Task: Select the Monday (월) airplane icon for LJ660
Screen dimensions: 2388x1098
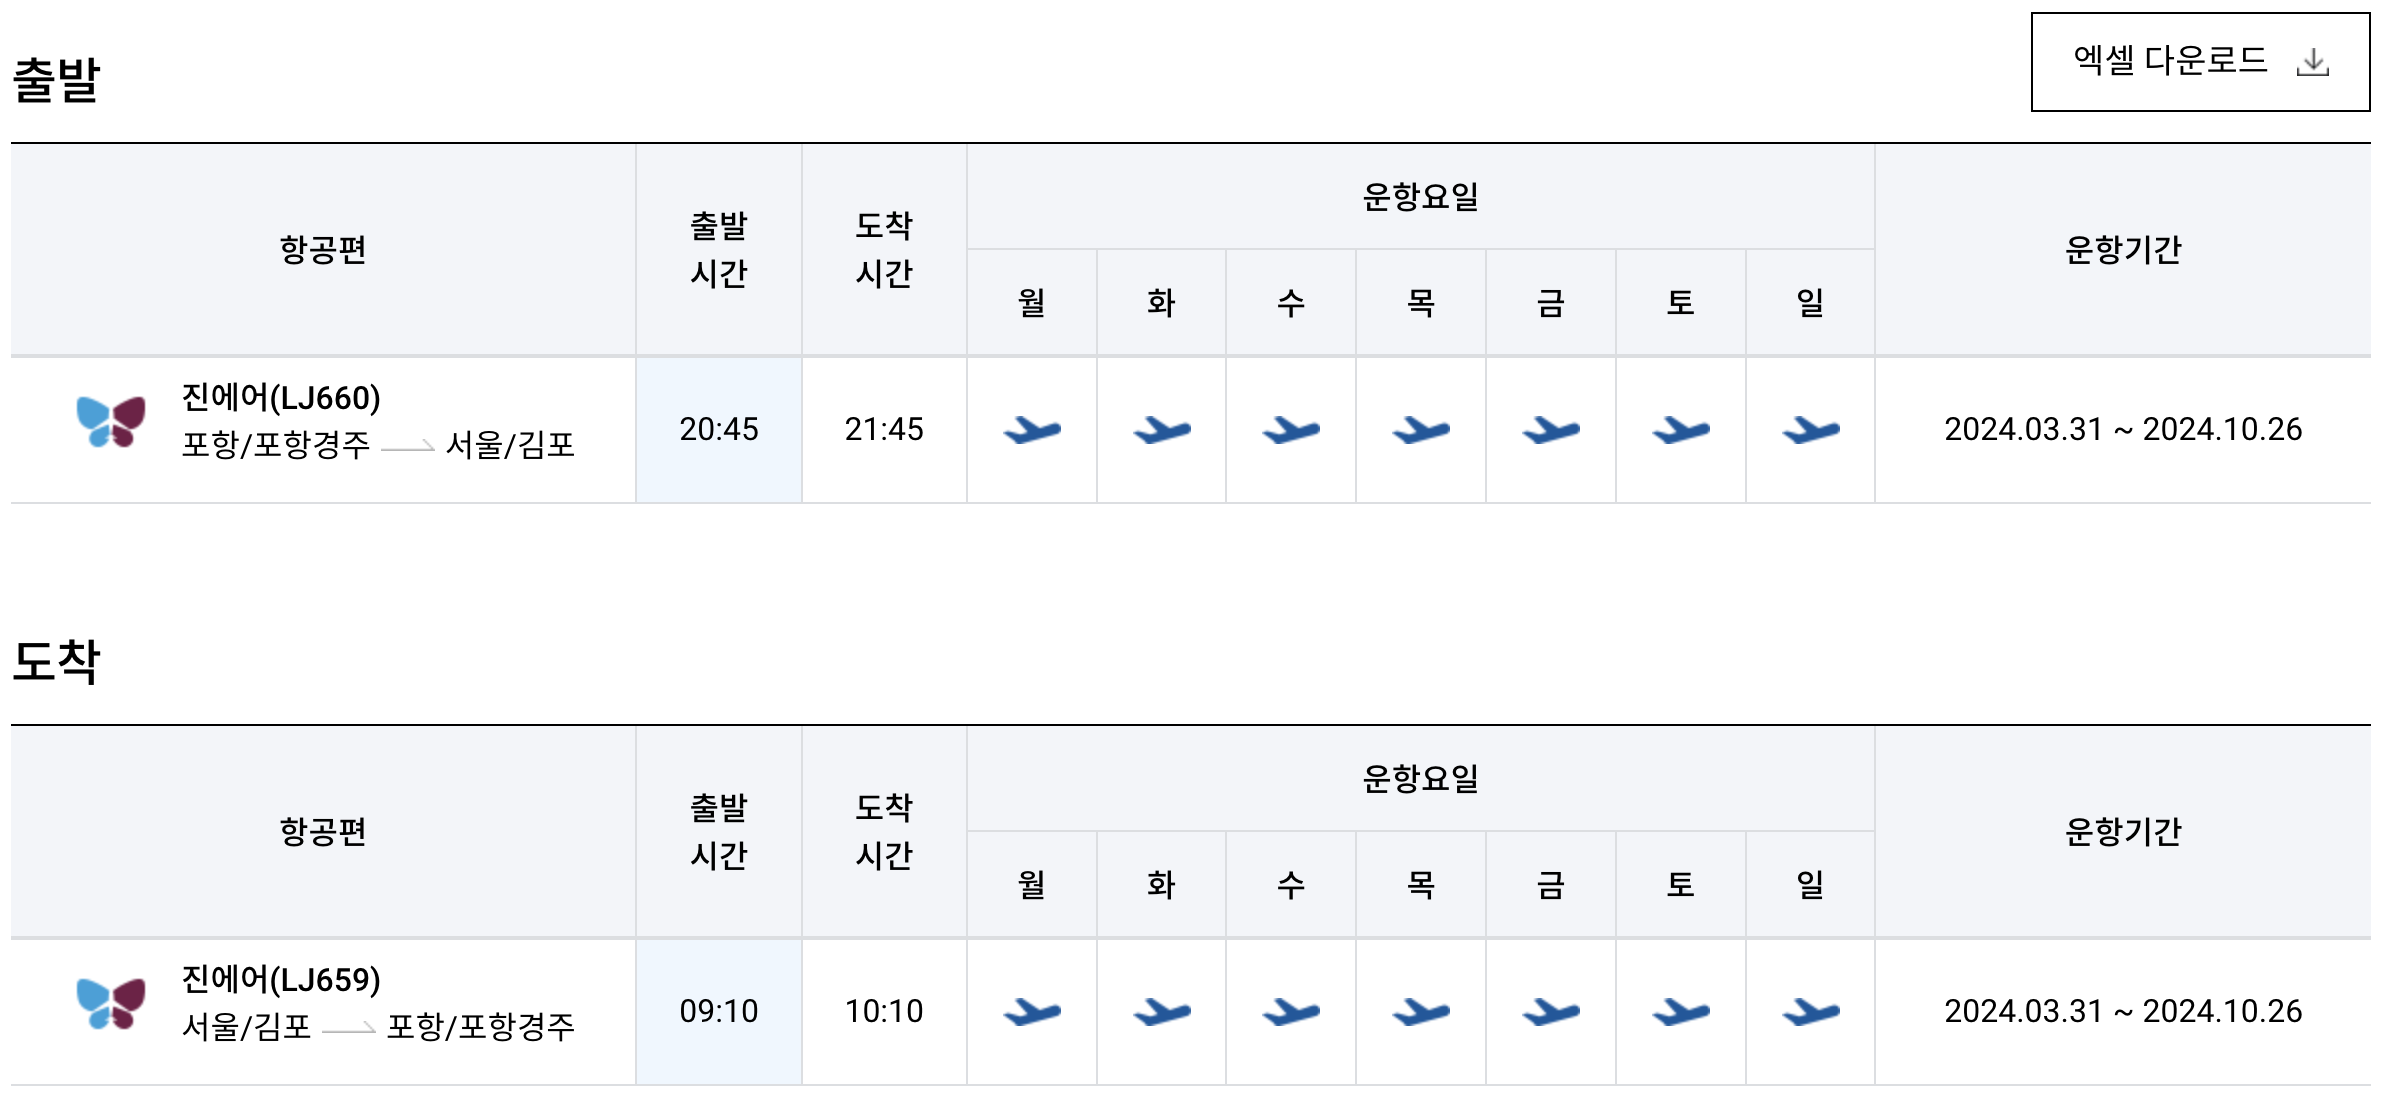Action: tap(1032, 430)
